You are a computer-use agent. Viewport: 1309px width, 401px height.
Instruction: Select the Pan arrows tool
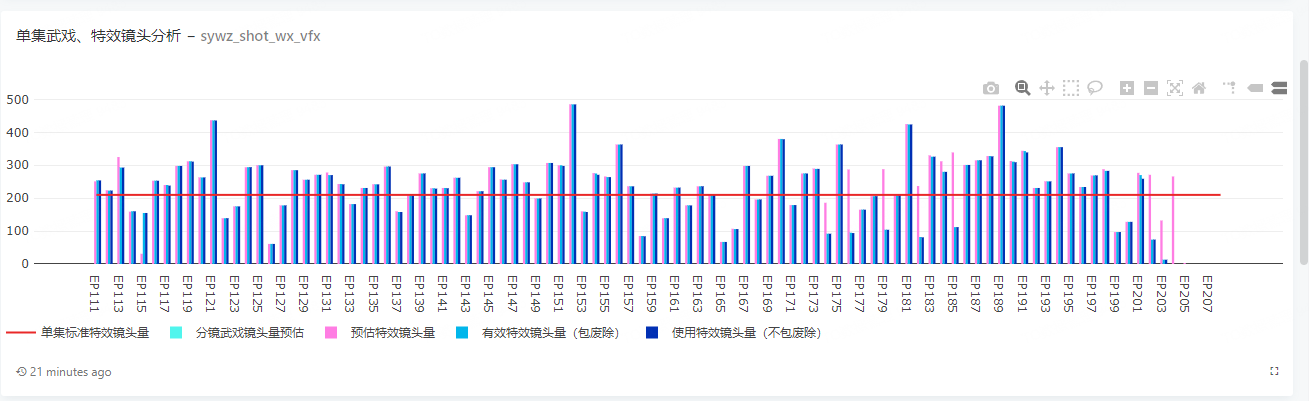coord(1047,88)
